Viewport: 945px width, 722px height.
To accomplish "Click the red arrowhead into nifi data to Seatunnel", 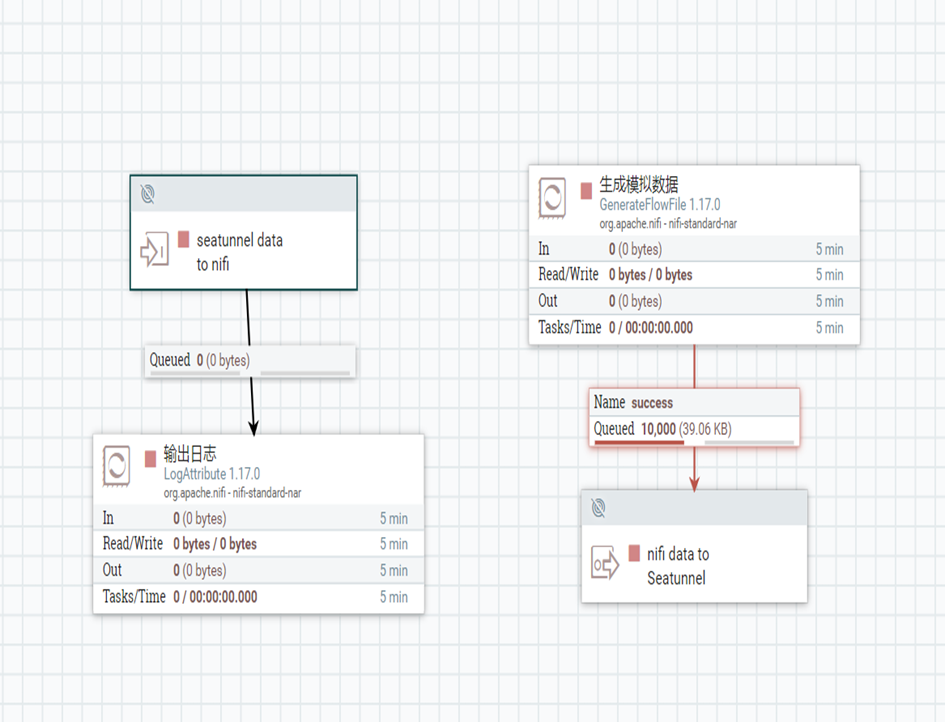I will pyautogui.click(x=694, y=483).
